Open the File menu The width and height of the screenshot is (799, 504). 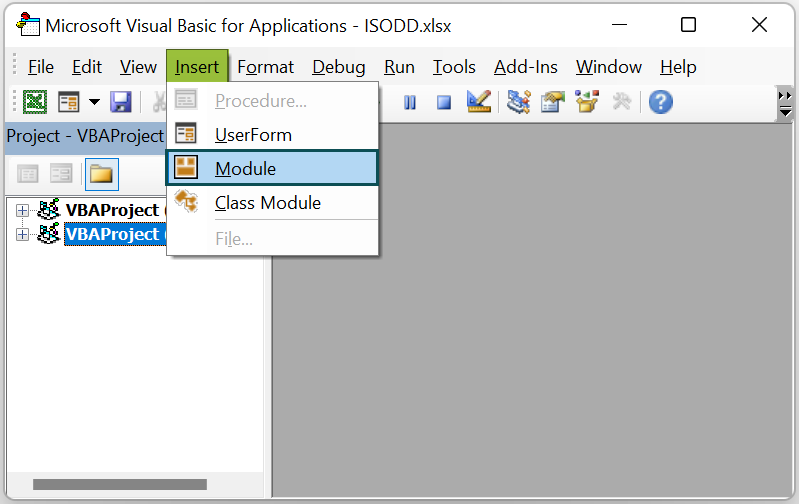(41, 67)
